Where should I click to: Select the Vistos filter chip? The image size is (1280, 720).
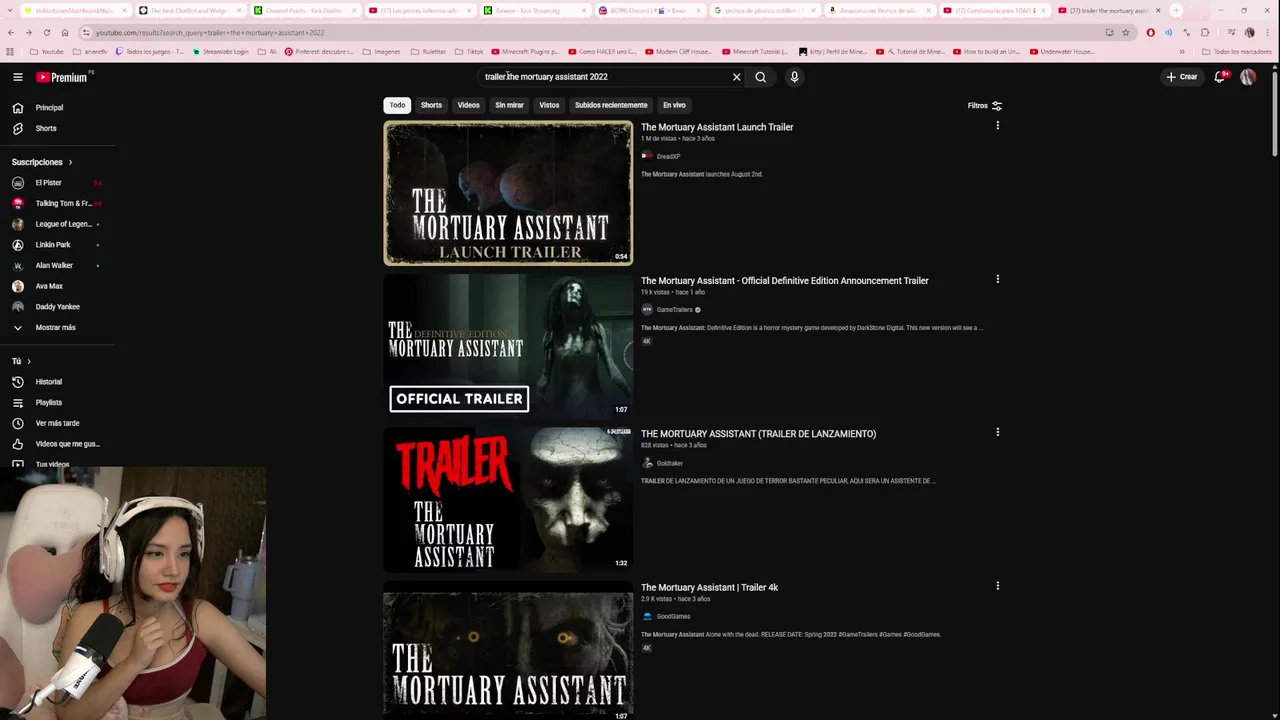pos(549,105)
